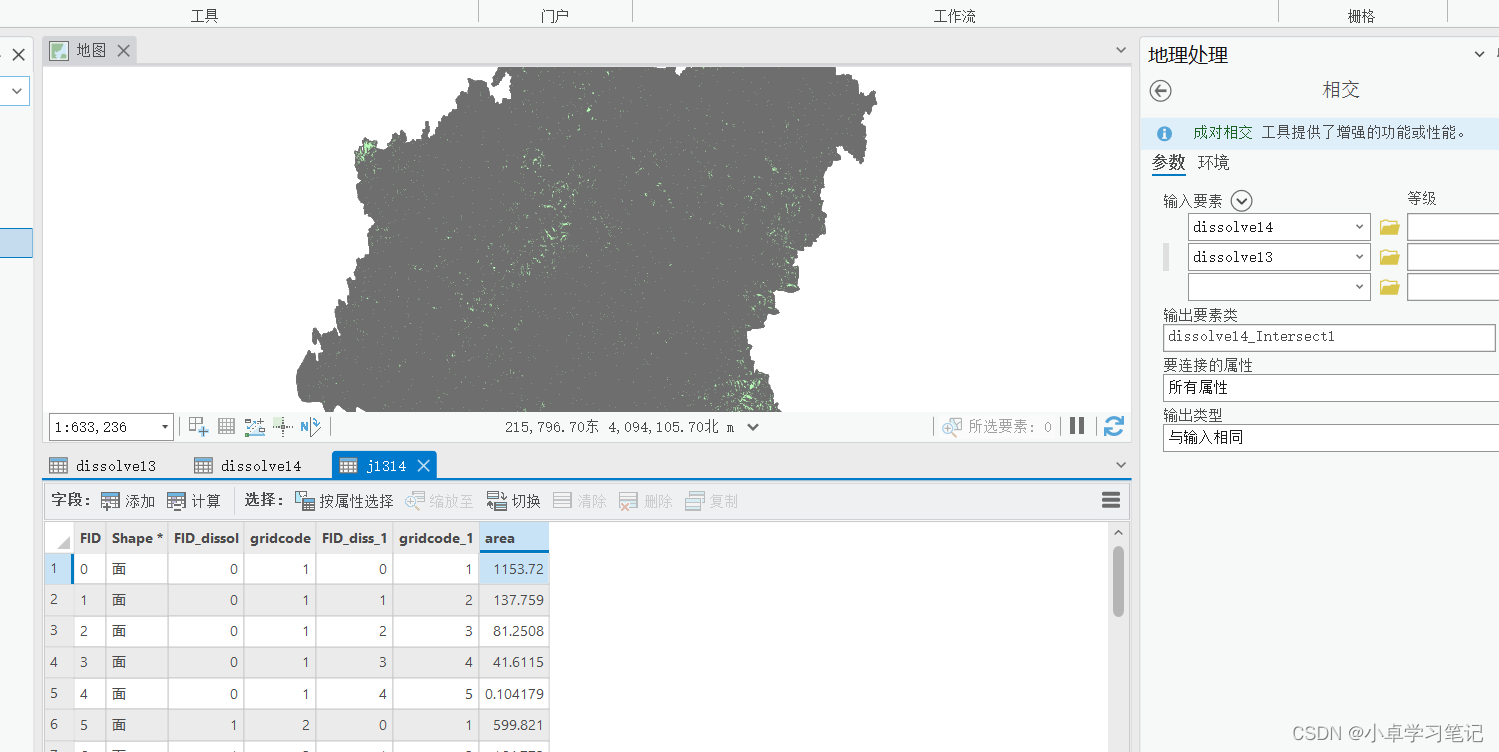Open the table view tabs overflow chevron
Image resolution: width=1499 pixels, height=752 pixels.
pos(1120,465)
